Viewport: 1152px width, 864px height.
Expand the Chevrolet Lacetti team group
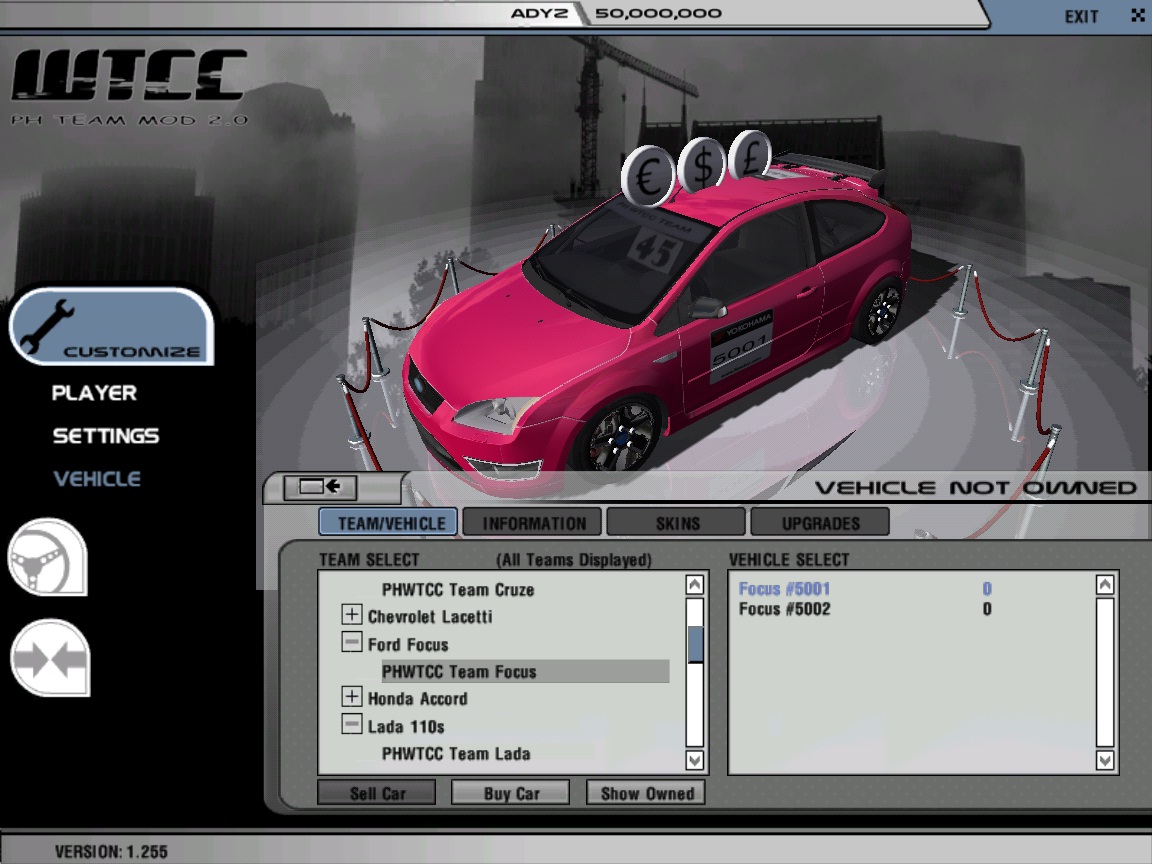click(x=352, y=614)
